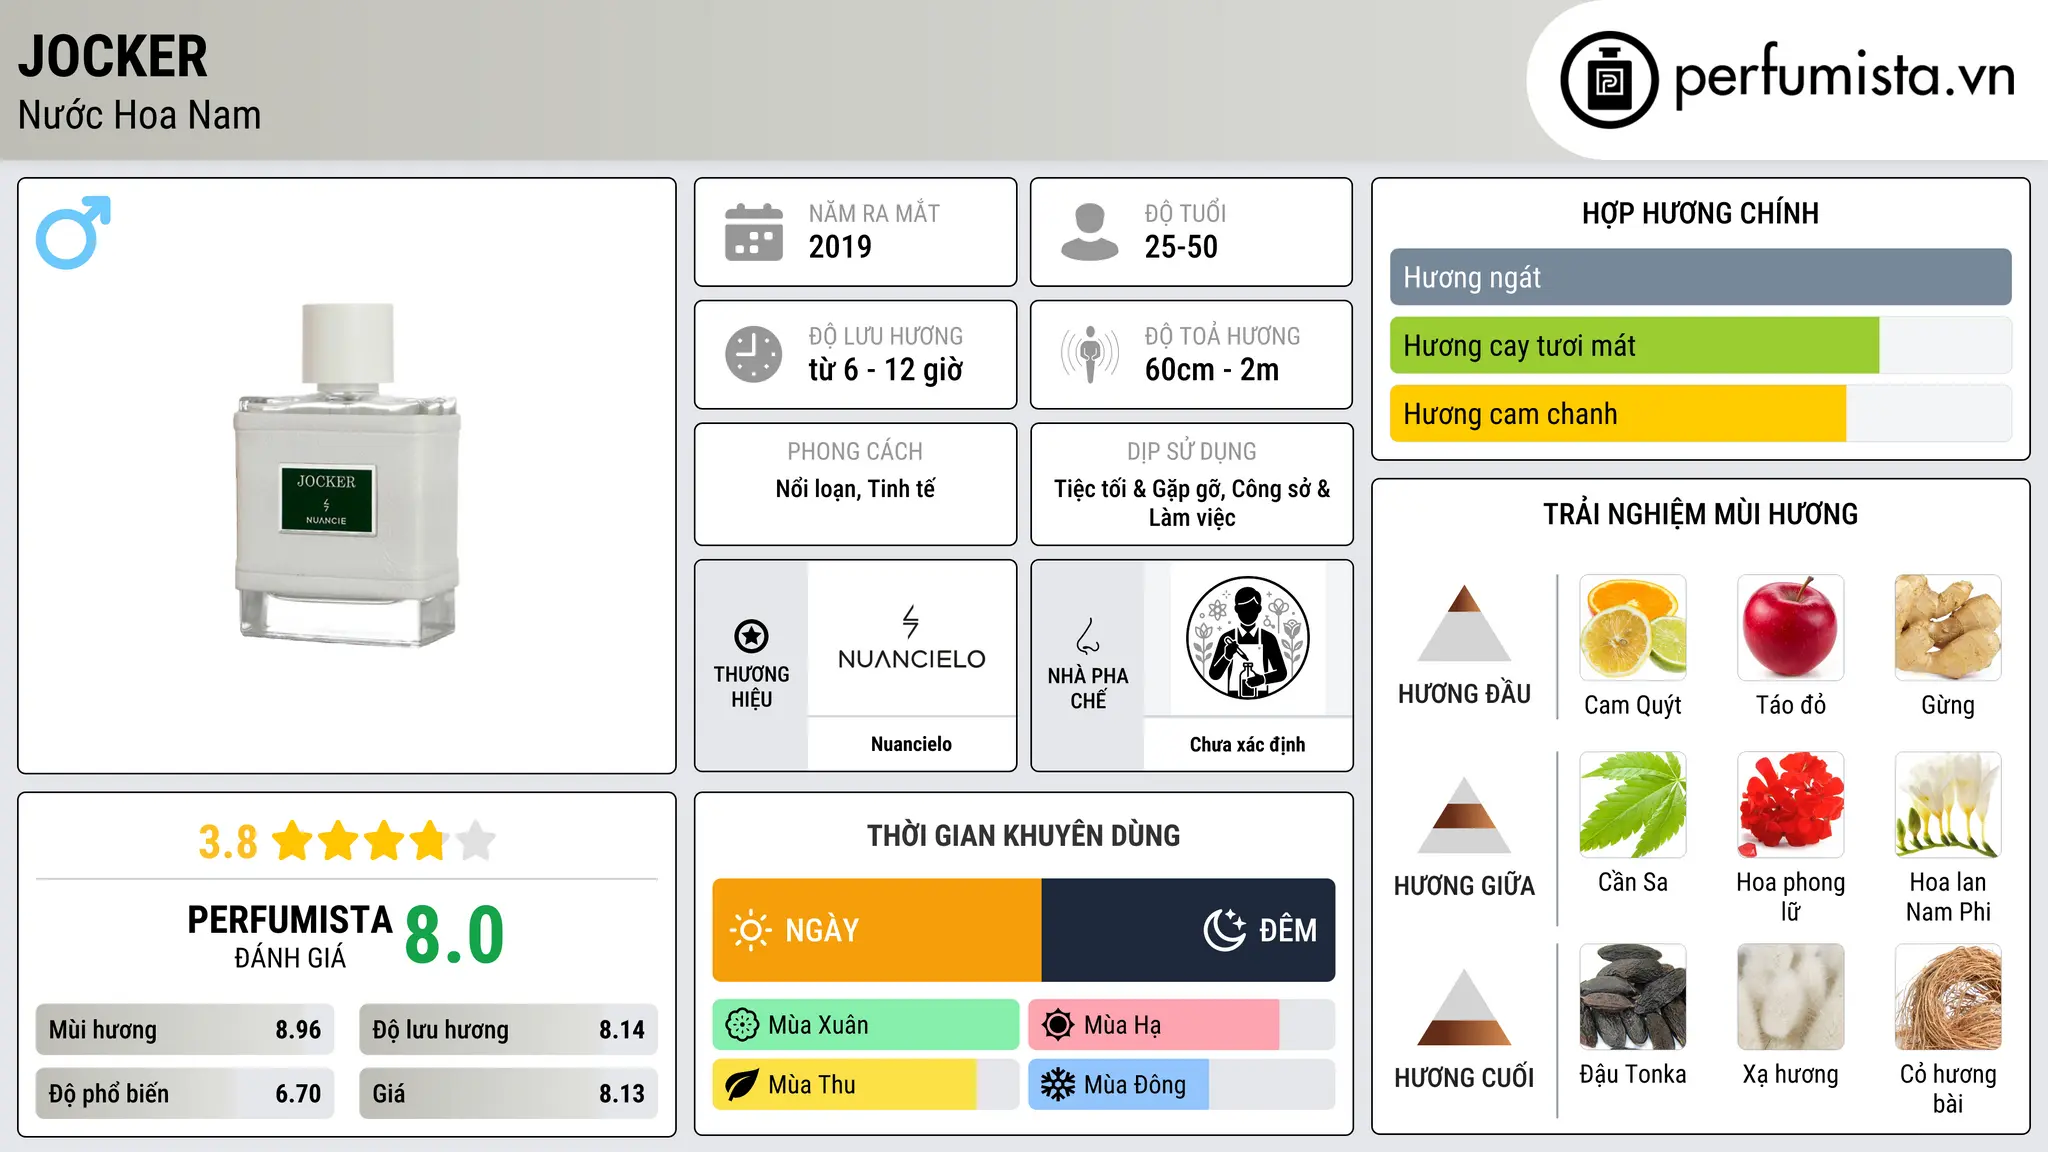
Task: Click the longevity value từ 6 - 12 giờ
Action: (886, 370)
